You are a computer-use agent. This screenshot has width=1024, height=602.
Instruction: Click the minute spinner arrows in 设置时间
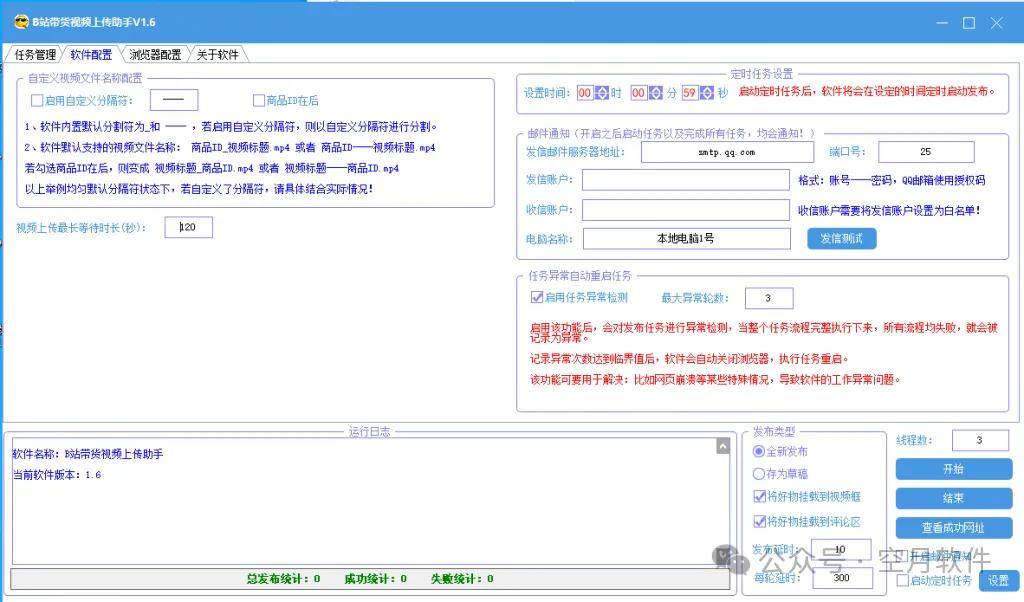(656, 93)
